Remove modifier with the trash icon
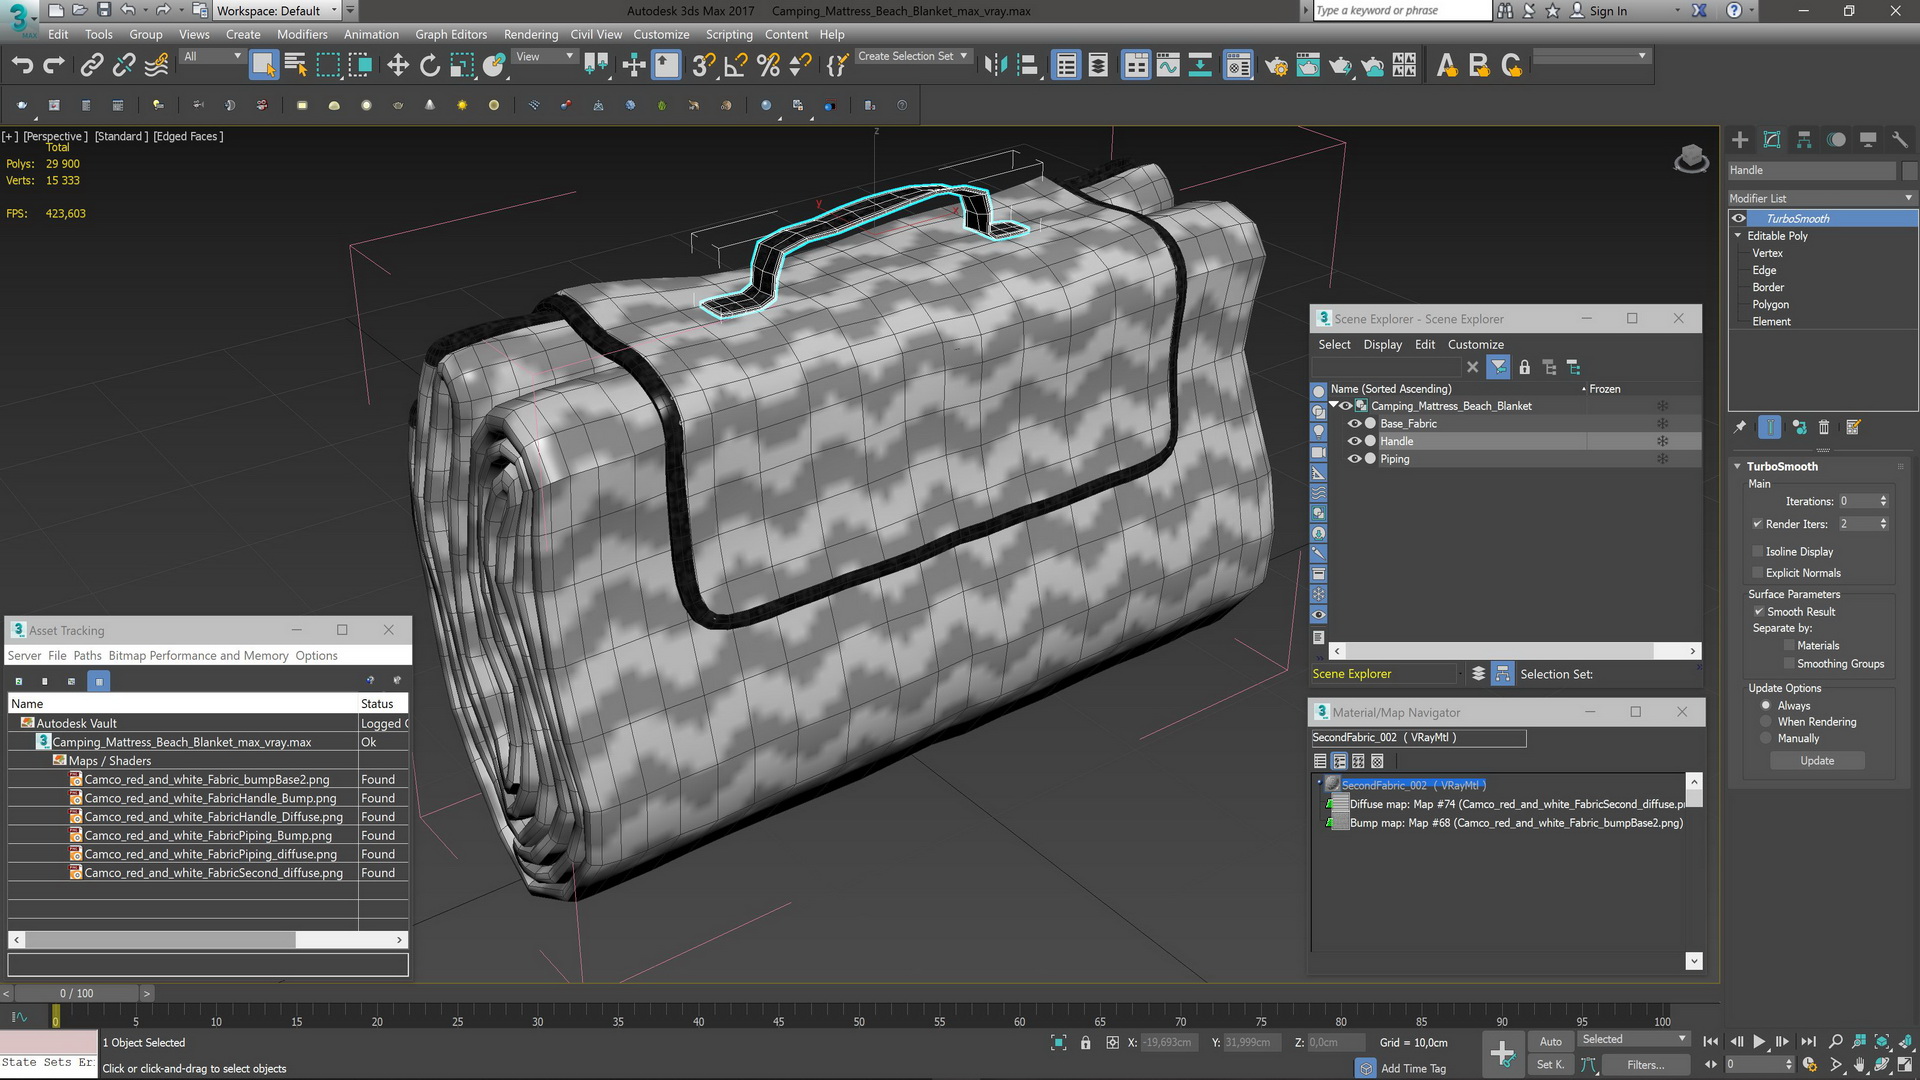Screen dimensions: 1920x1080 pyautogui.click(x=1824, y=427)
